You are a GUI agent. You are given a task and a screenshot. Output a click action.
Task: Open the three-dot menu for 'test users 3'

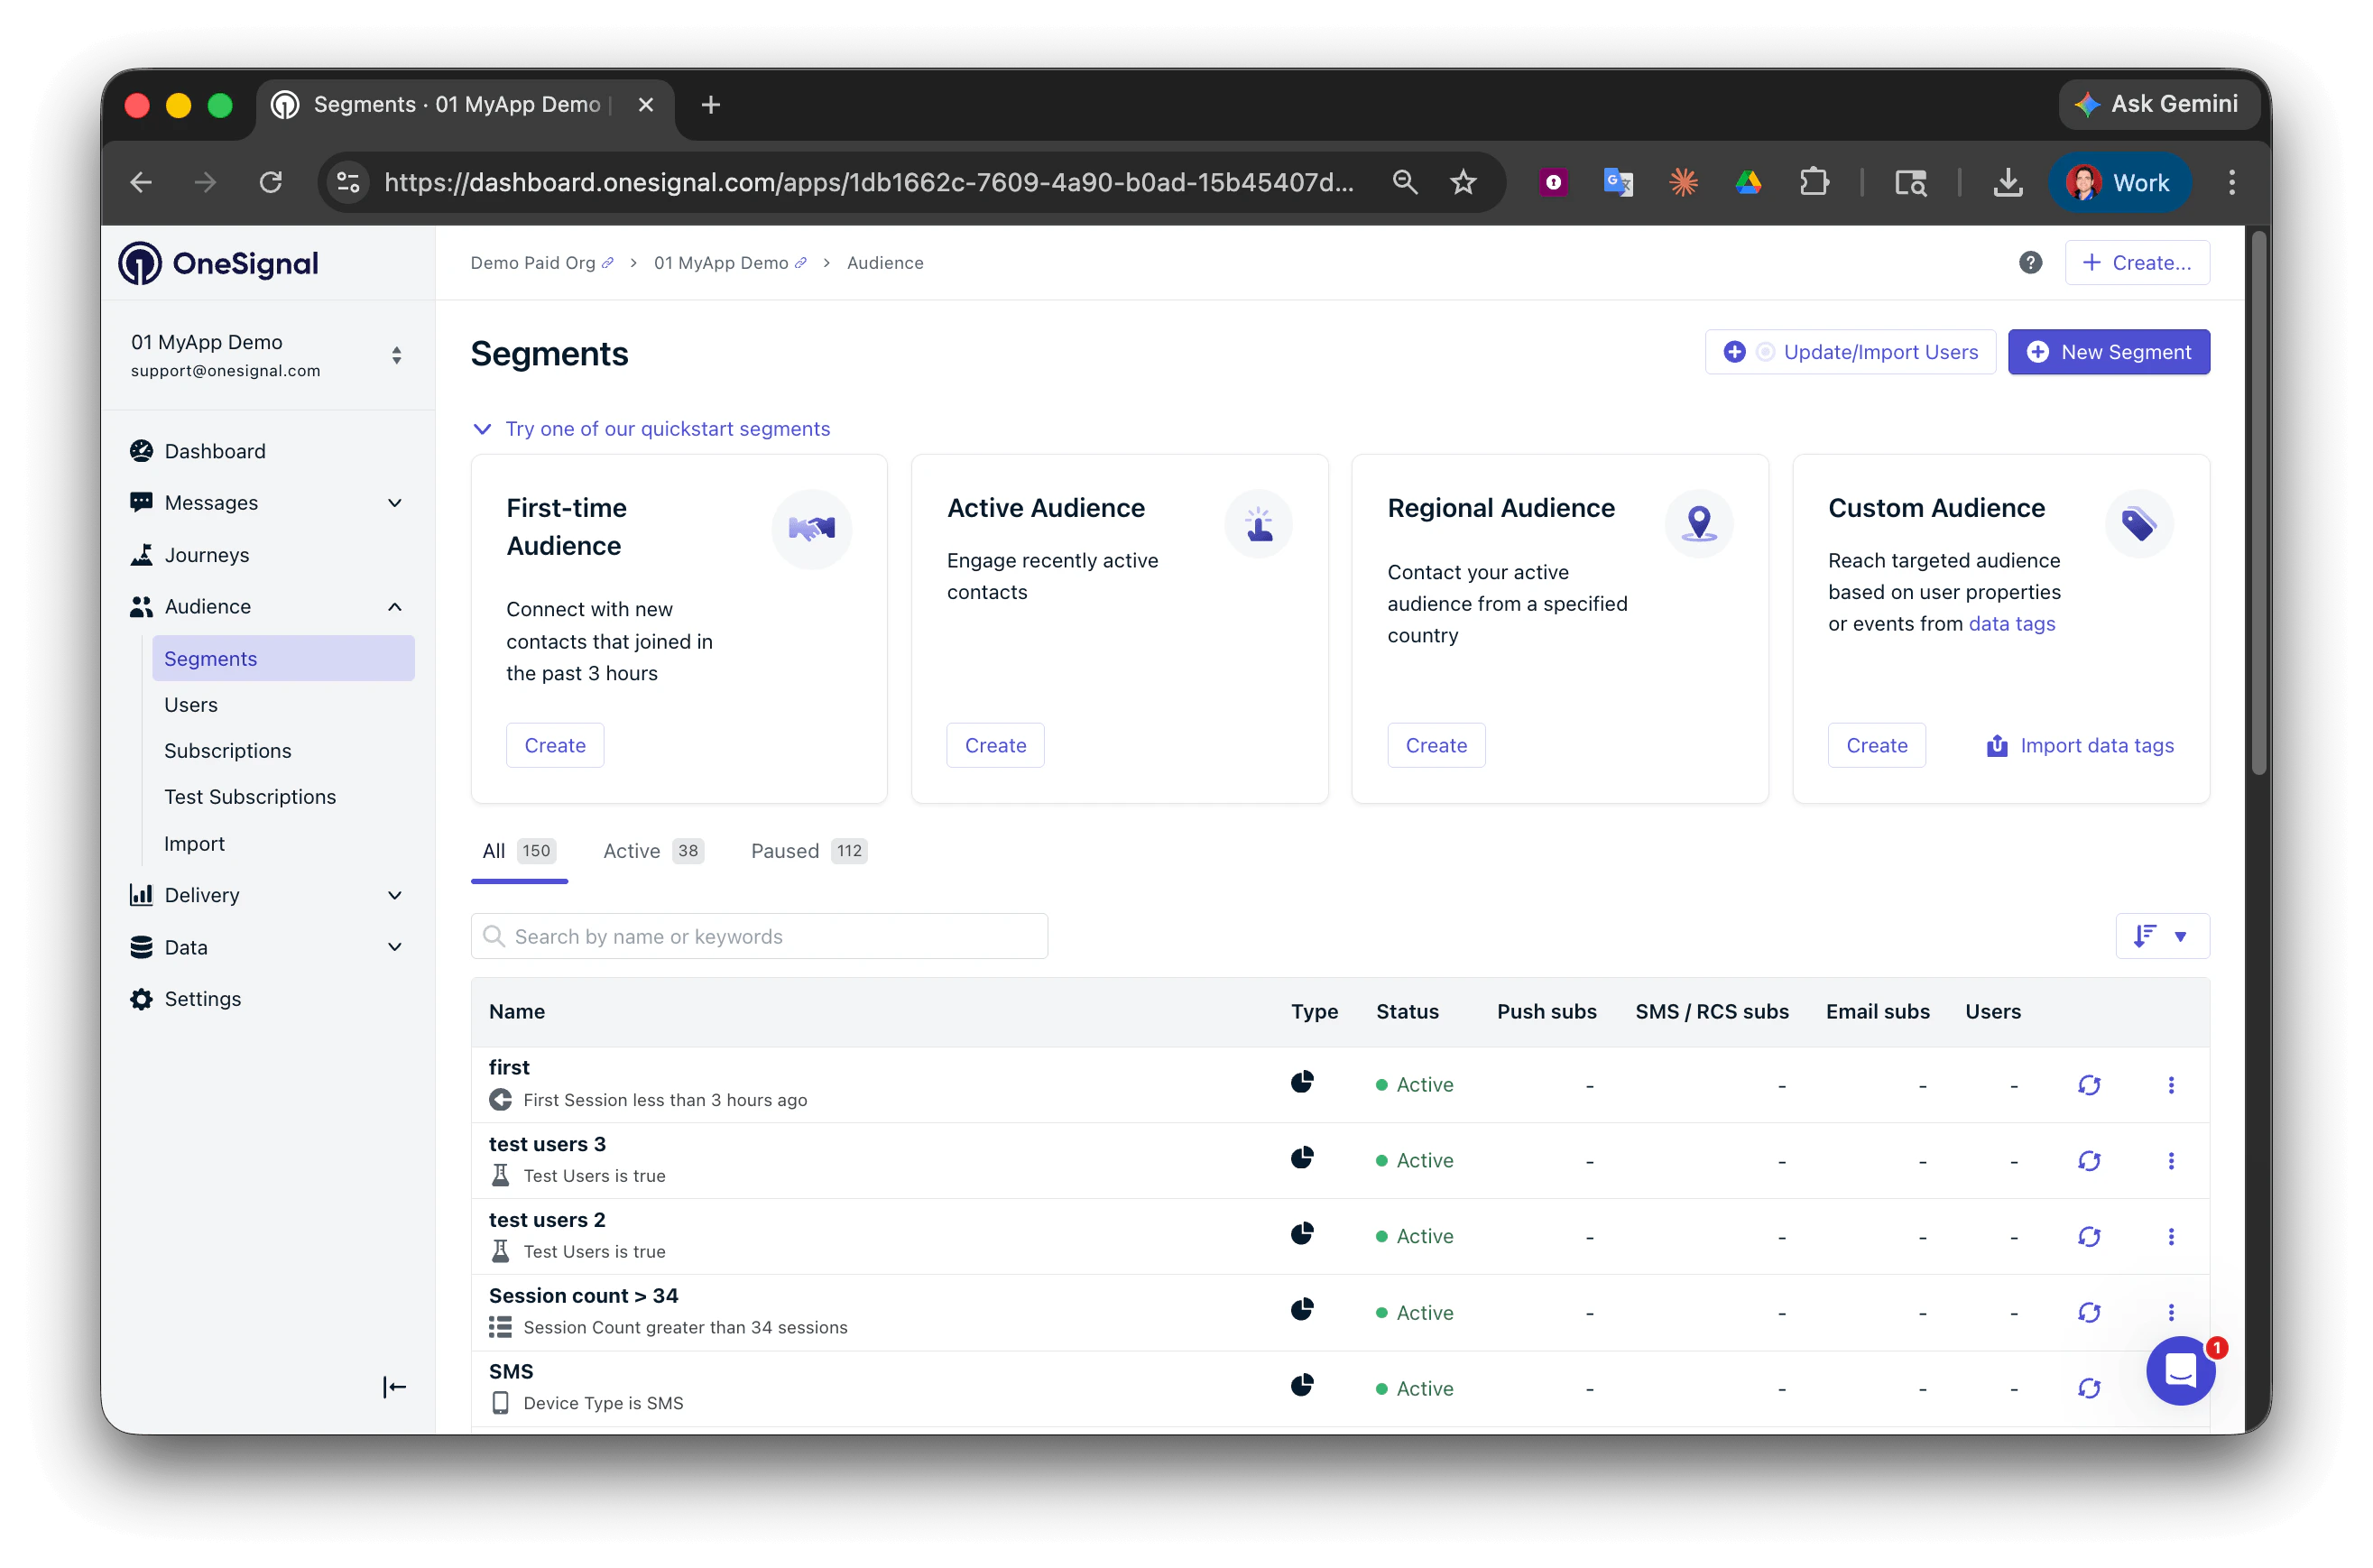tap(2170, 1161)
